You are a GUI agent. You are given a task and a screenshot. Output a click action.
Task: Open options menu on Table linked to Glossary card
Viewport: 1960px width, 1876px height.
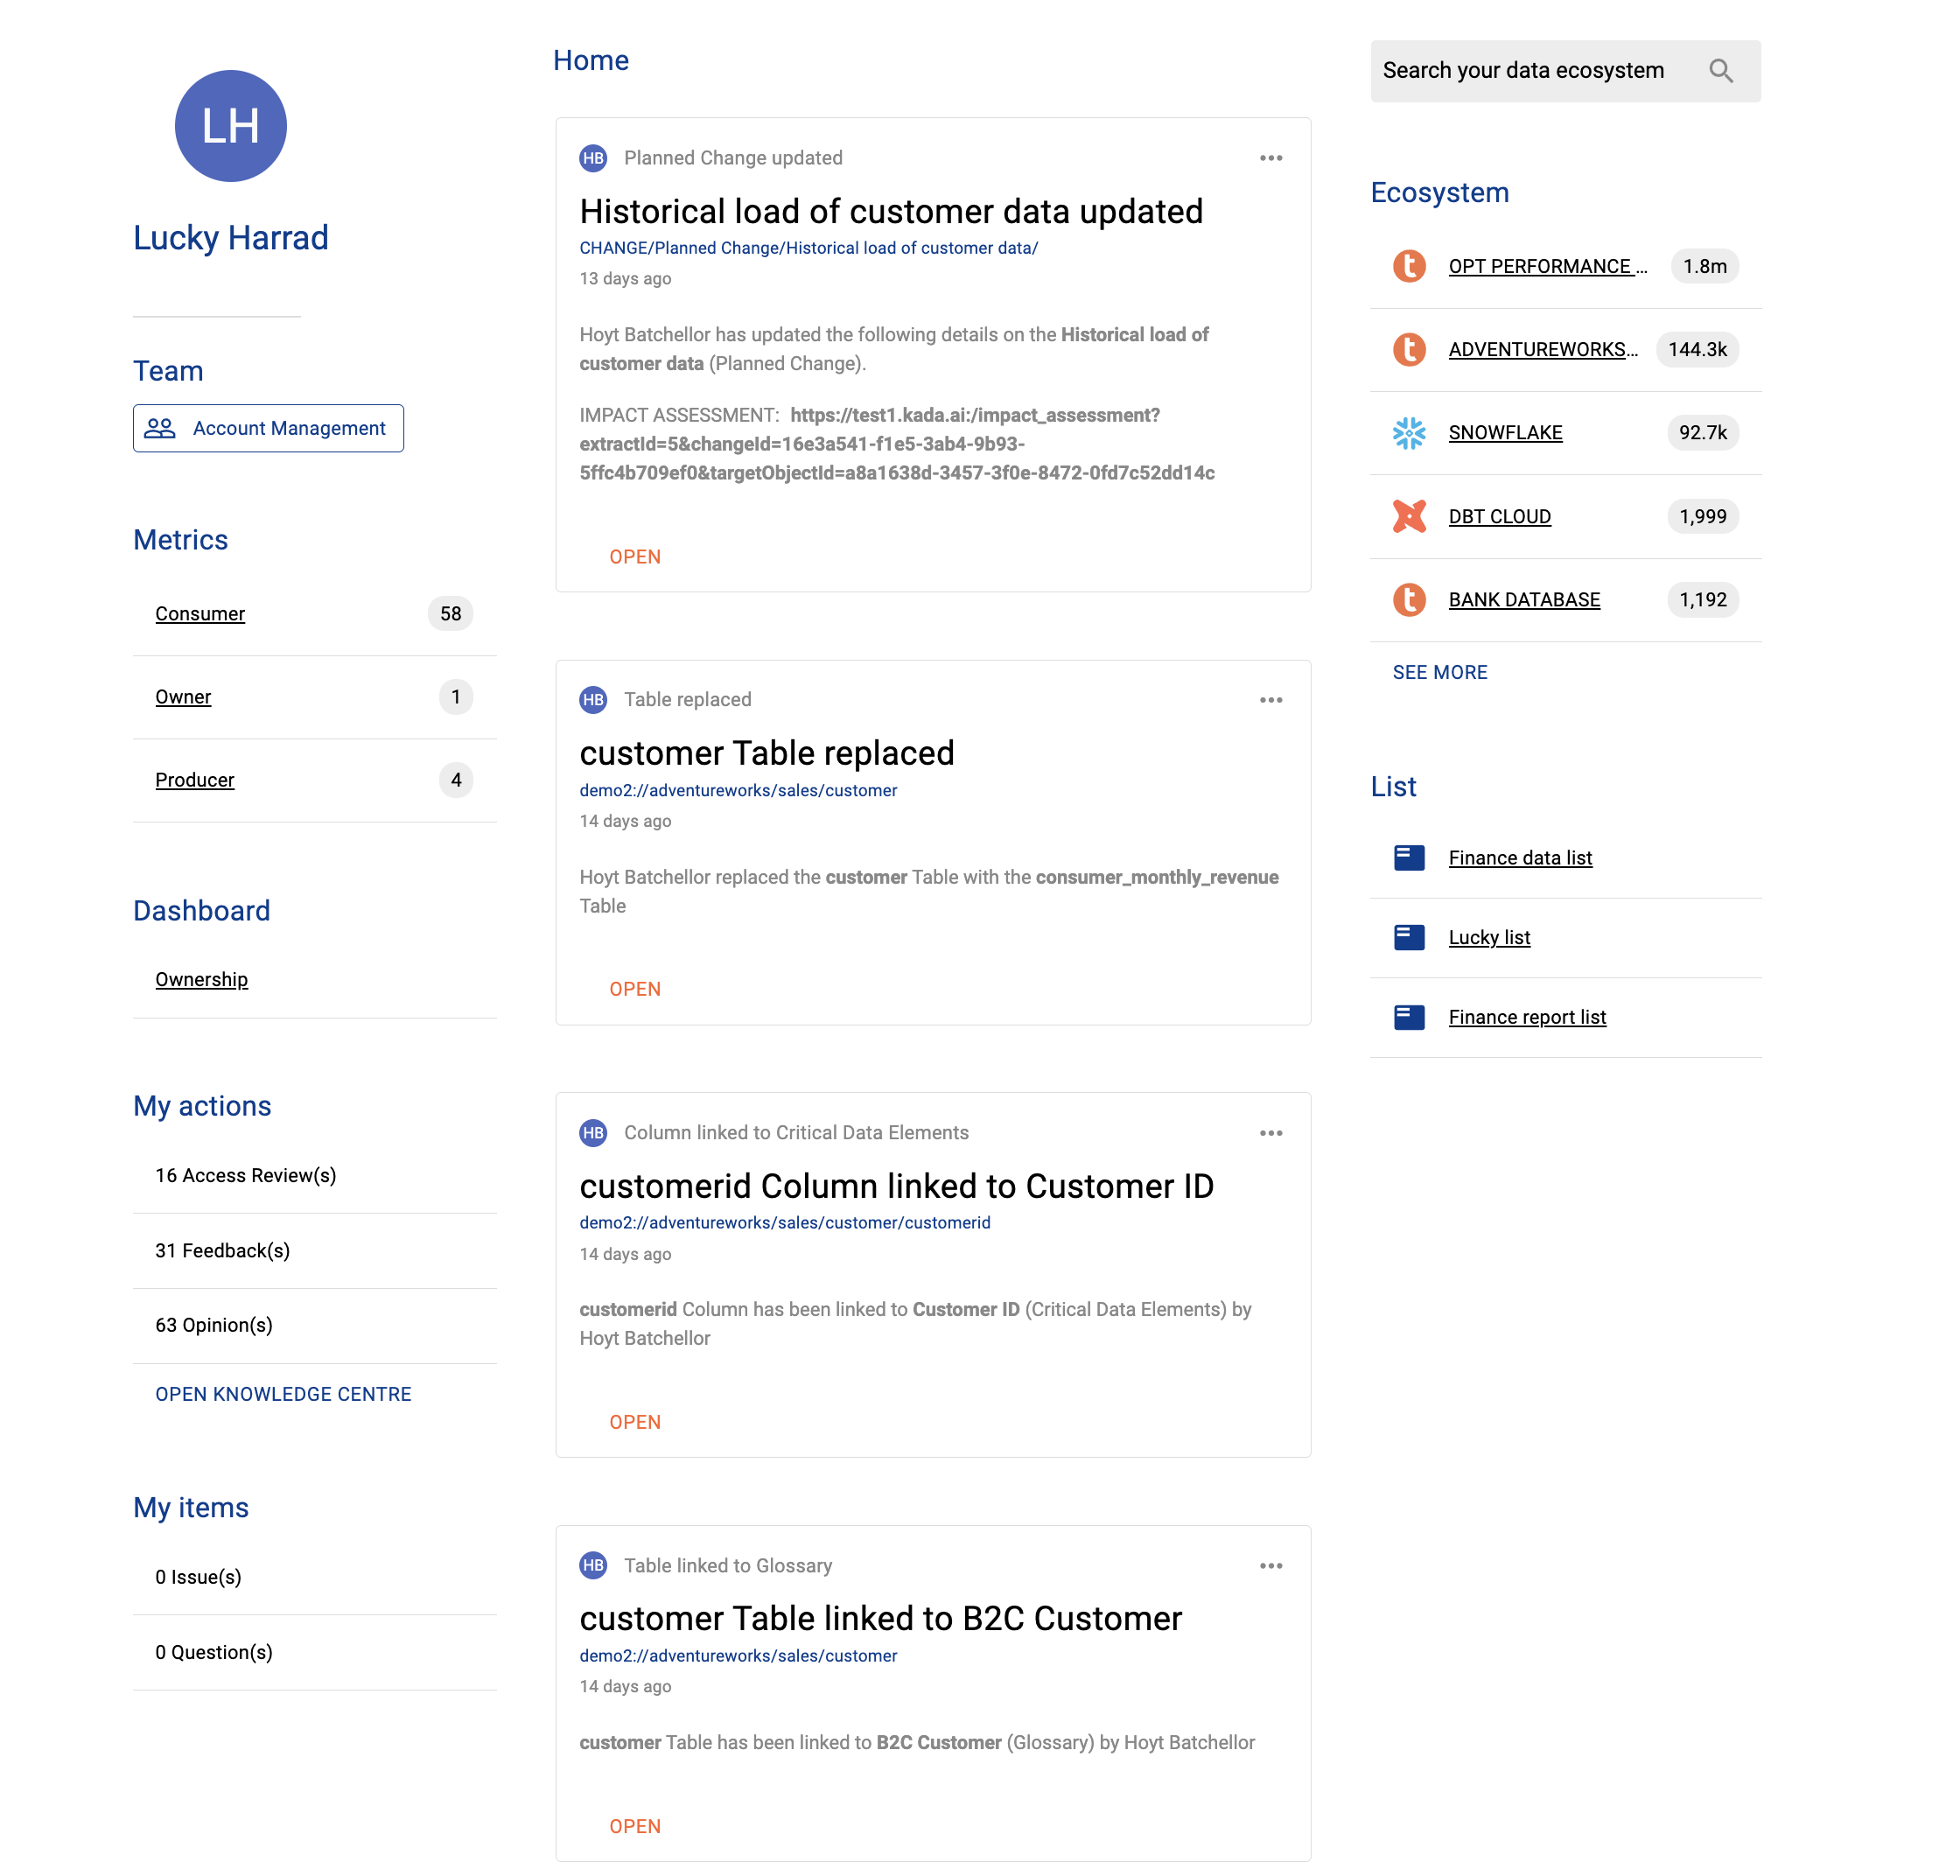(1270, 1566)
